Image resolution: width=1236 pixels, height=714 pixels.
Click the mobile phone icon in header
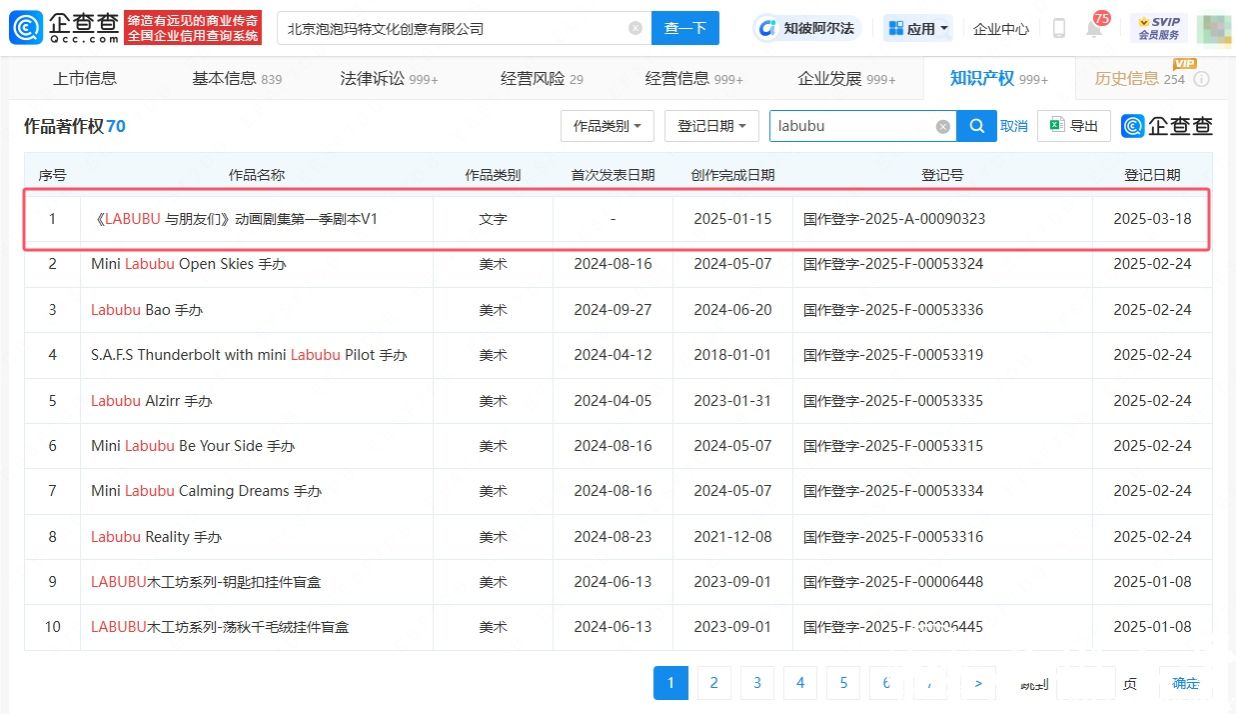1058,28
